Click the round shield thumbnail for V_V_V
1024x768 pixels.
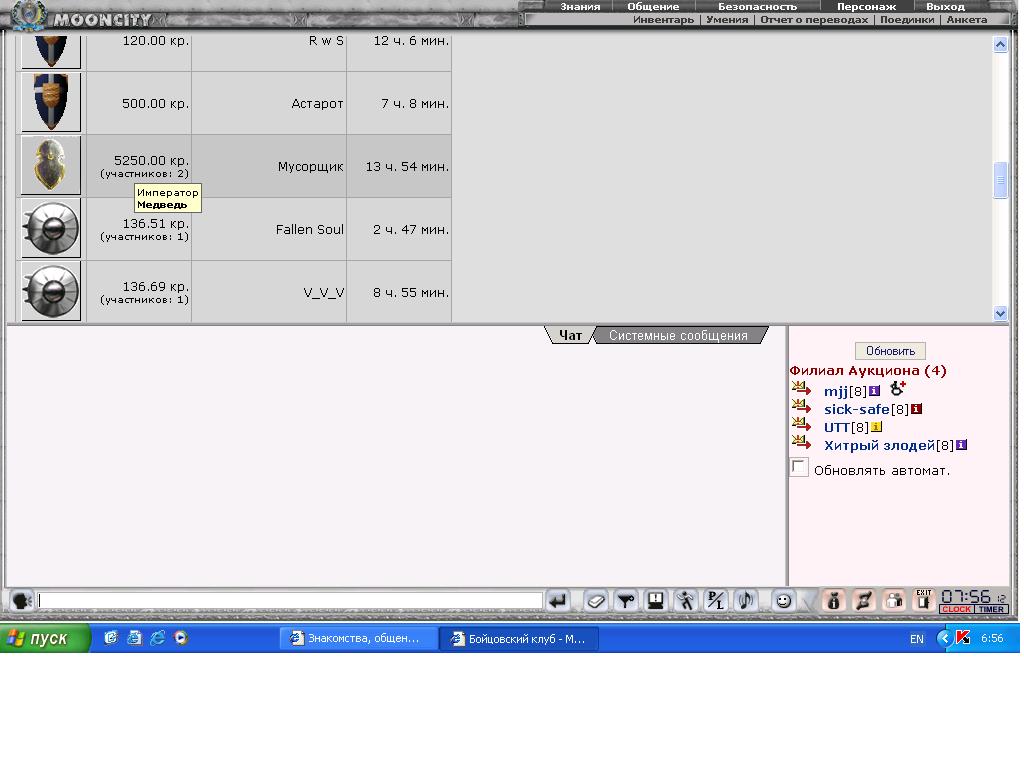point(51,291)
